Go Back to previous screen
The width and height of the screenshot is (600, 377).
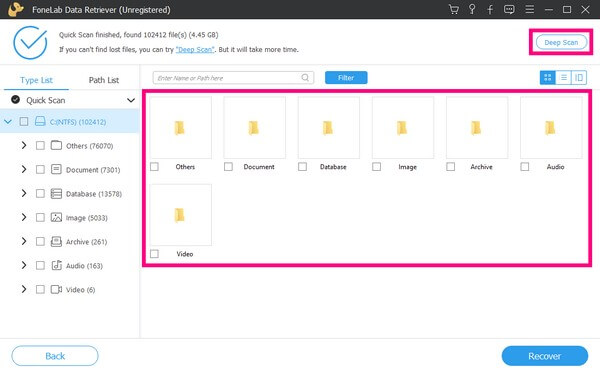55,356
